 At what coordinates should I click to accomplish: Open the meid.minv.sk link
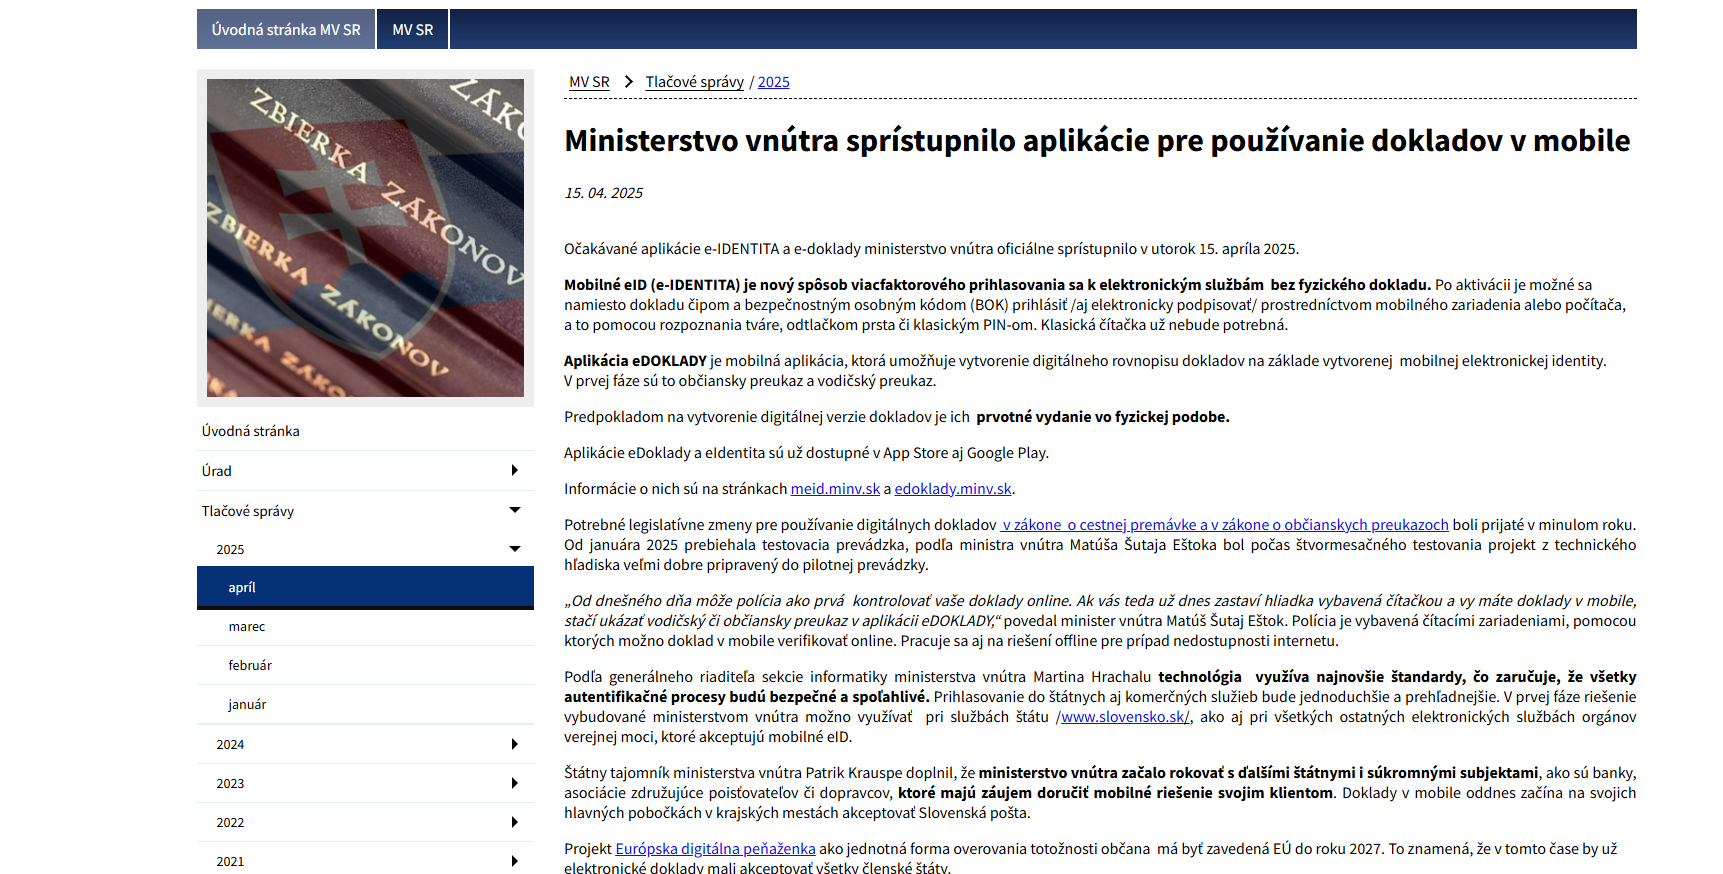[x=835, y=489]
